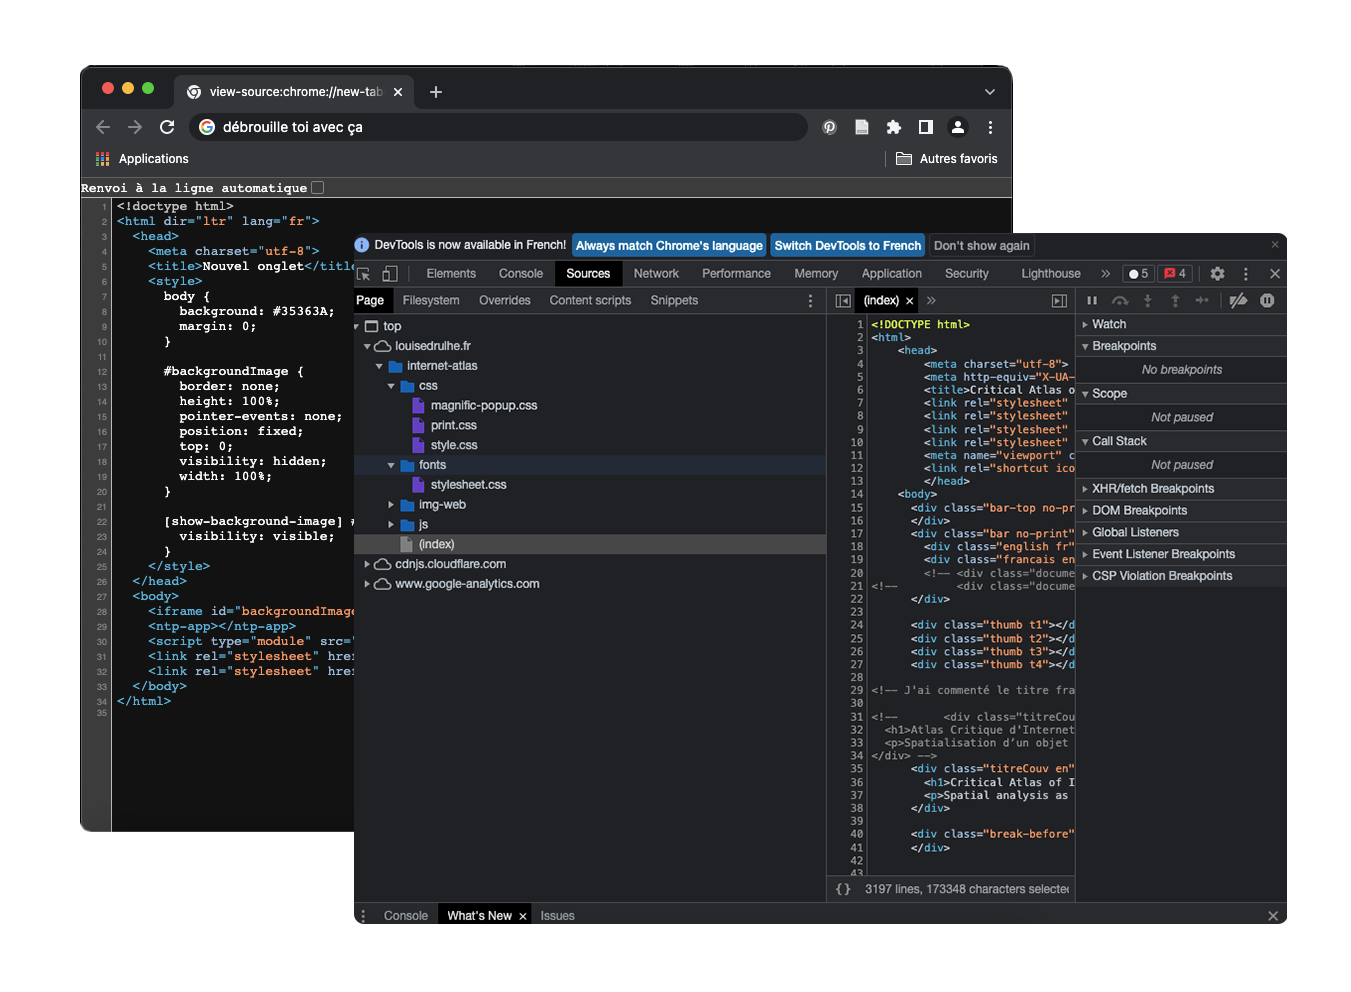
Task: Open the Pinterest extension icon
Action: click(829, 127)
